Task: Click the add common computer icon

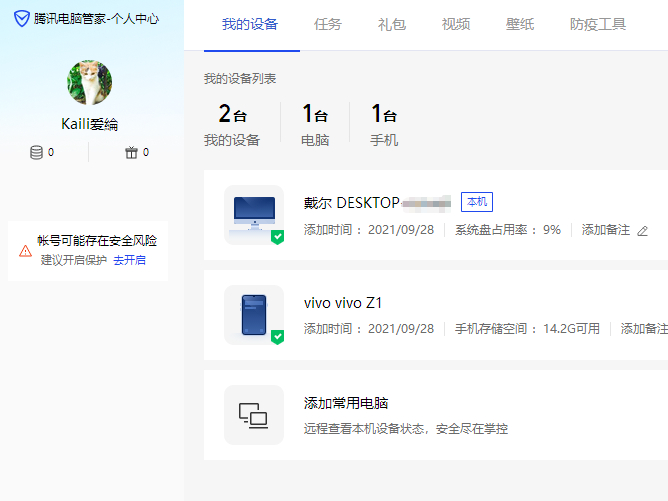Action: pyautogui.click(x=254, y=415)
